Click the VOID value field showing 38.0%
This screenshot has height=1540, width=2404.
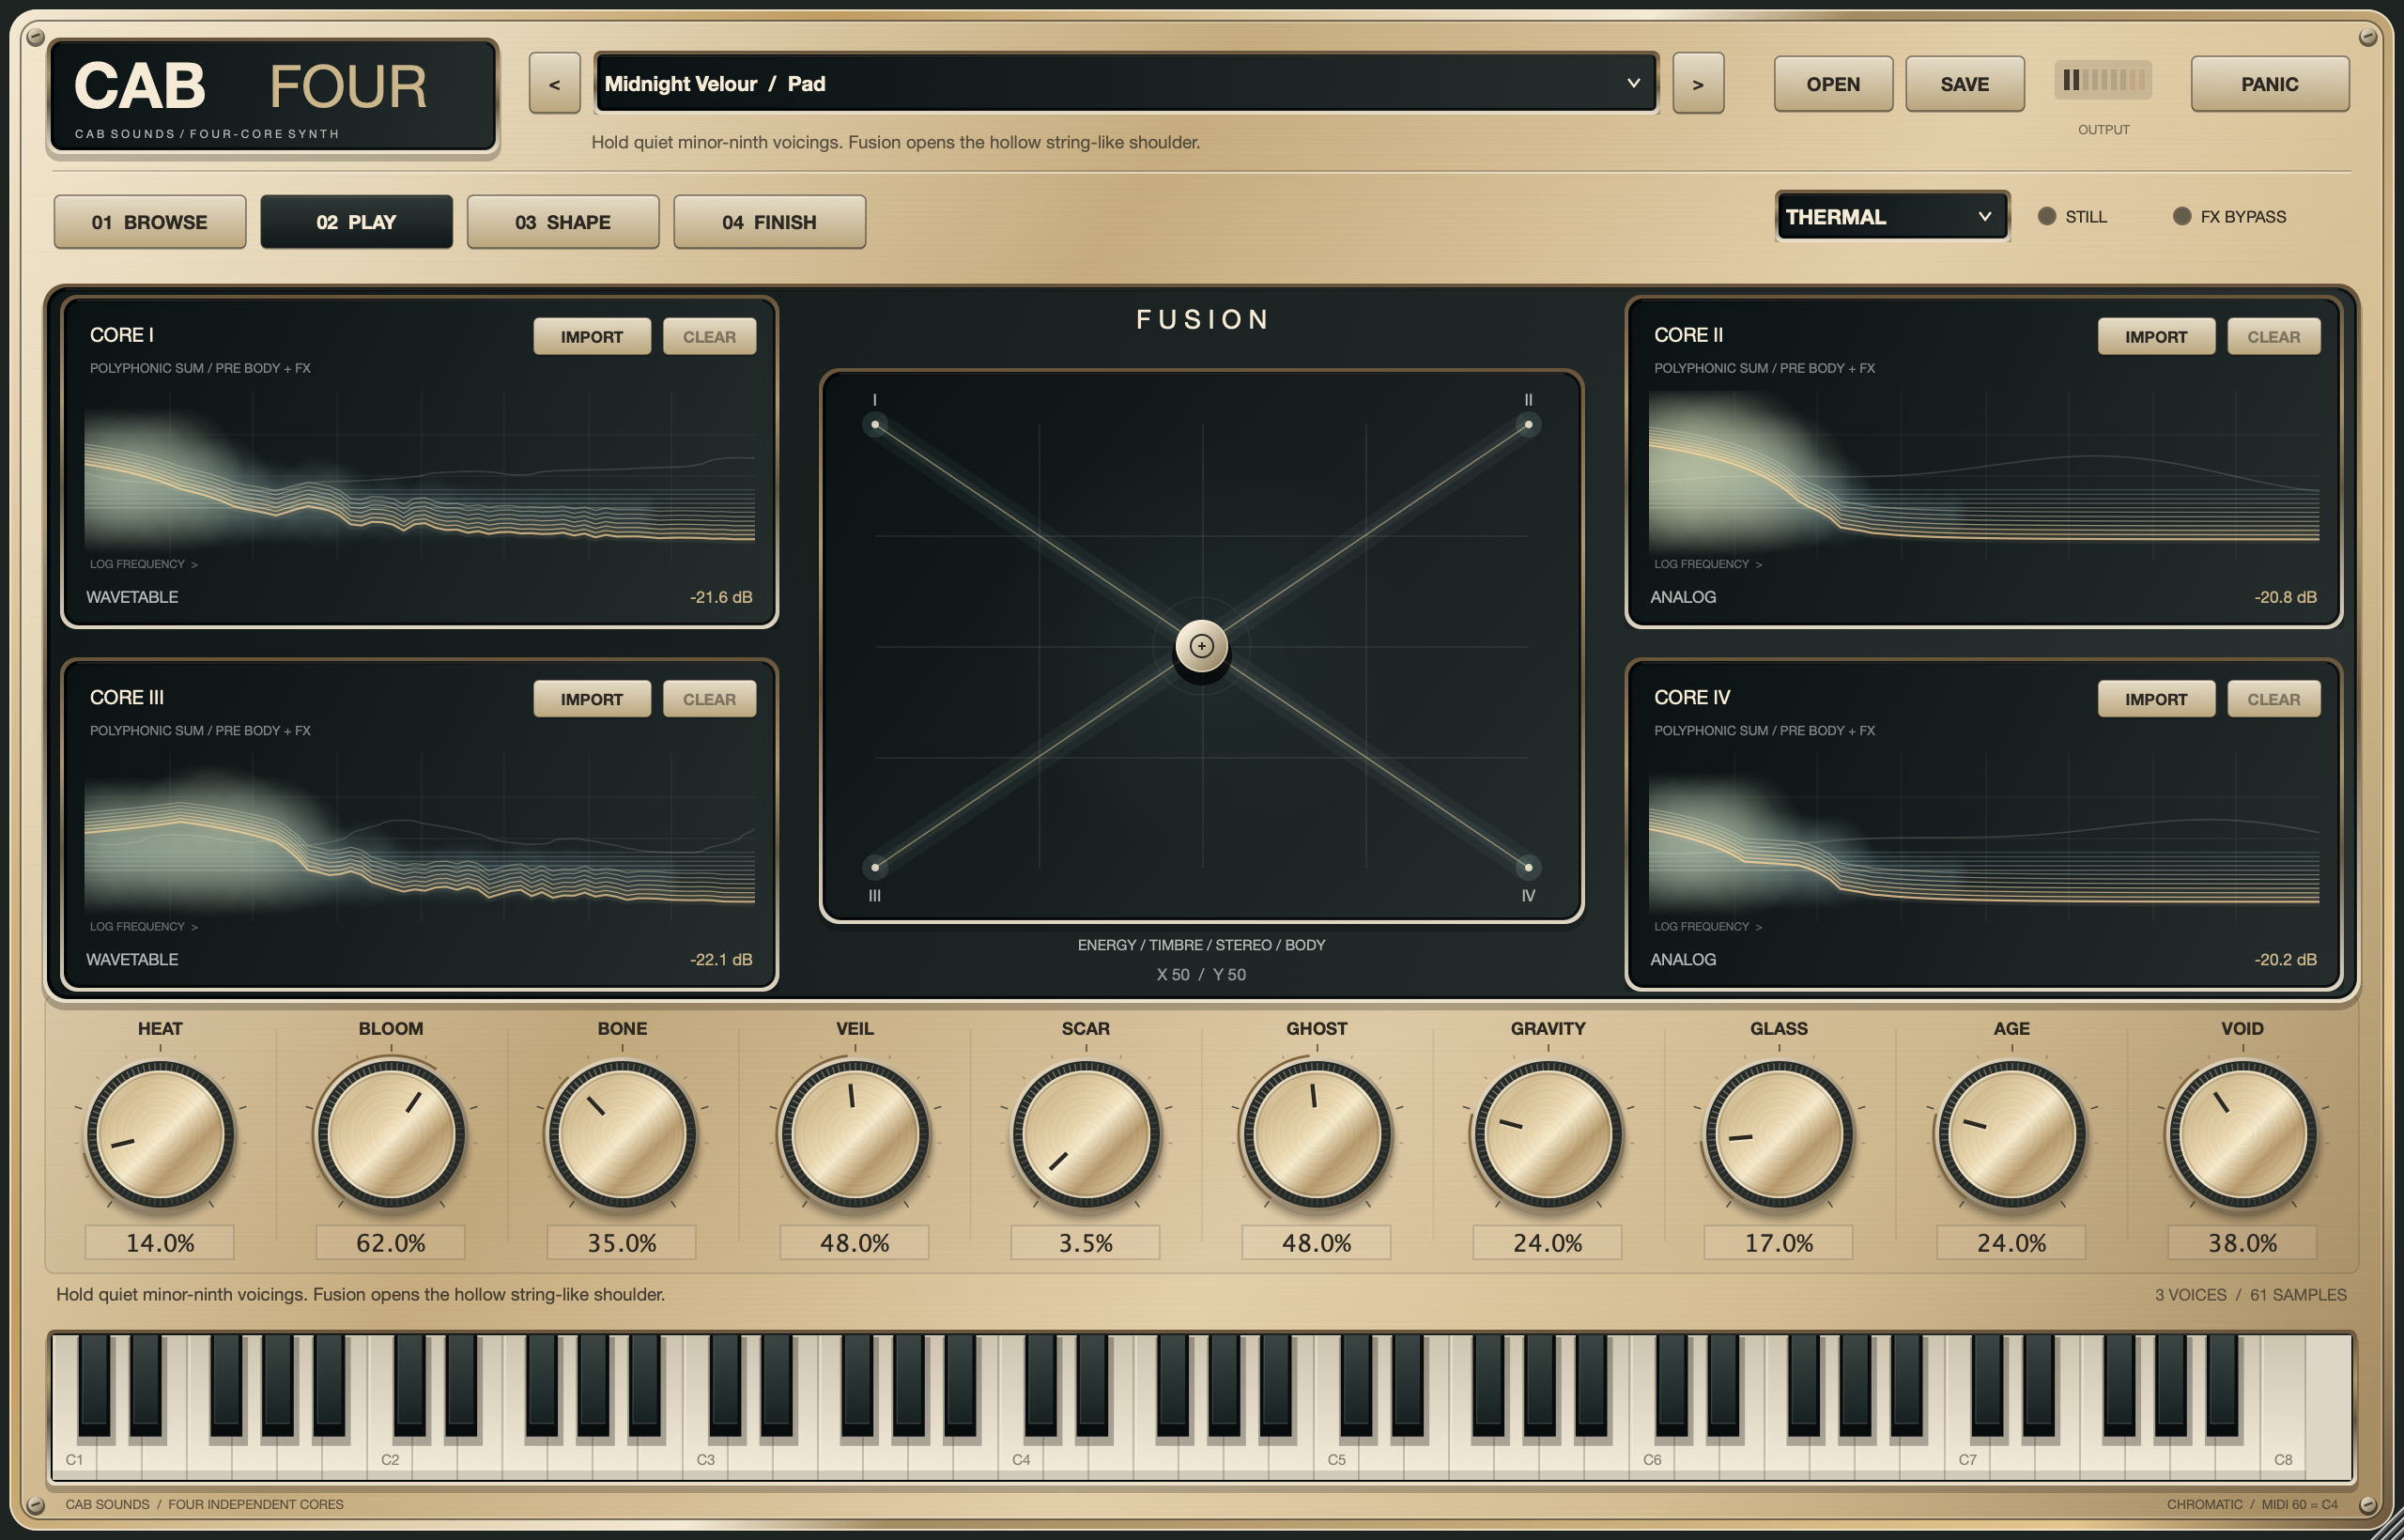click(2242, 1243)
